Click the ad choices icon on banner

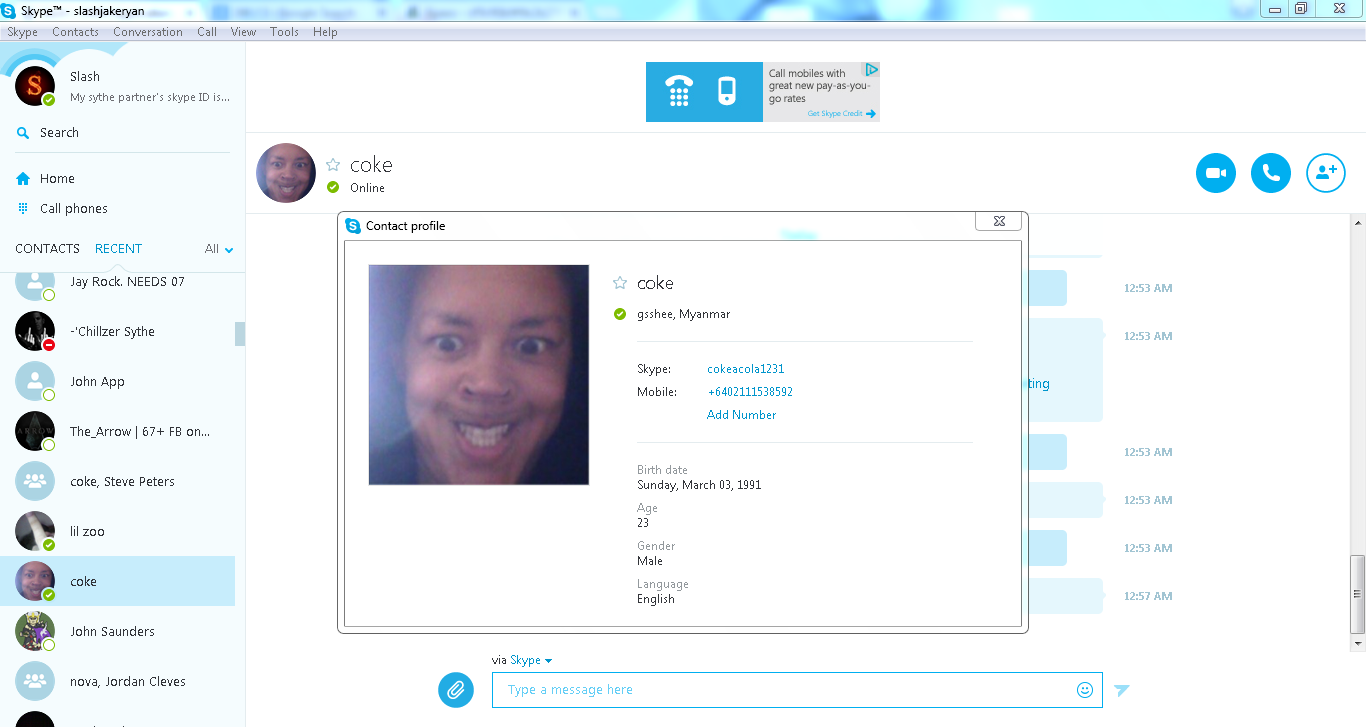(872, 70)
